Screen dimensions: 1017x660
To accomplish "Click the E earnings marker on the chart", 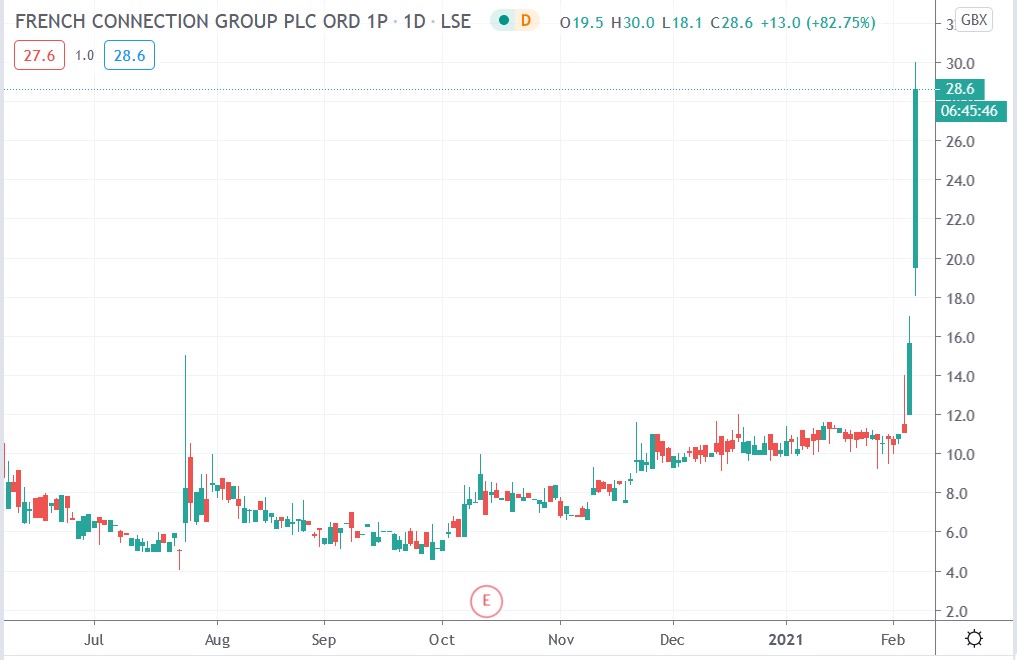I will (x=487, y=601).
